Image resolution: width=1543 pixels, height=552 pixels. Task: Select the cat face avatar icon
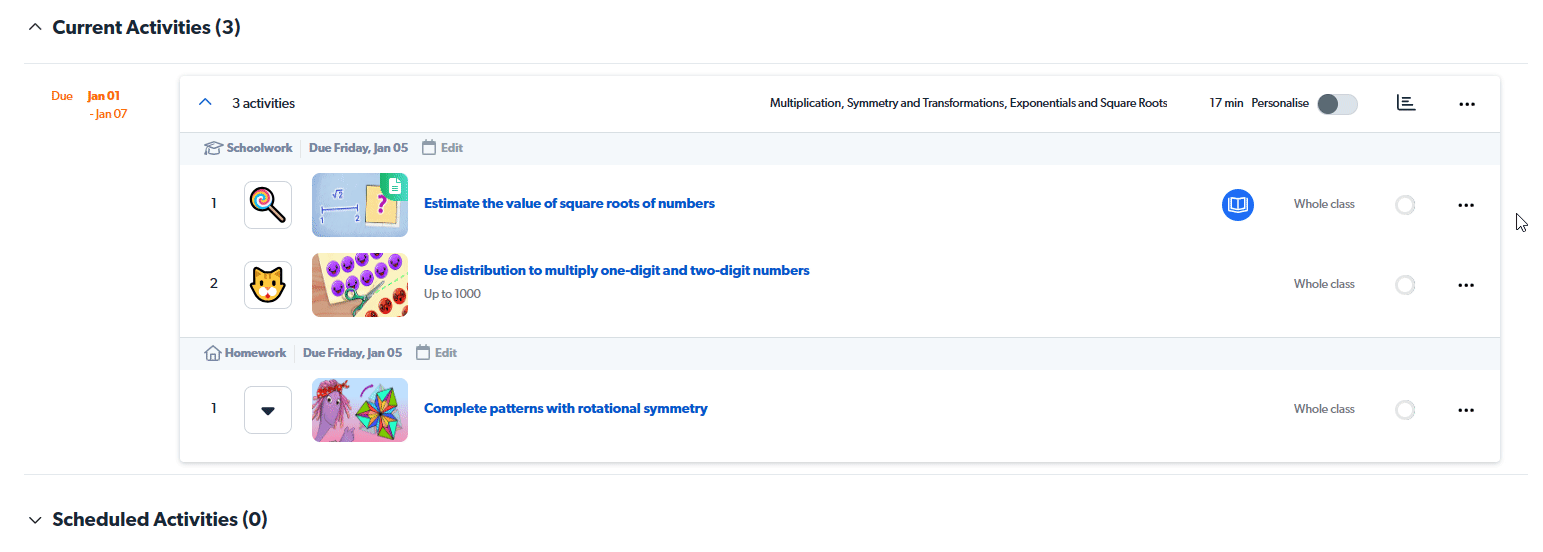[268, 285]
